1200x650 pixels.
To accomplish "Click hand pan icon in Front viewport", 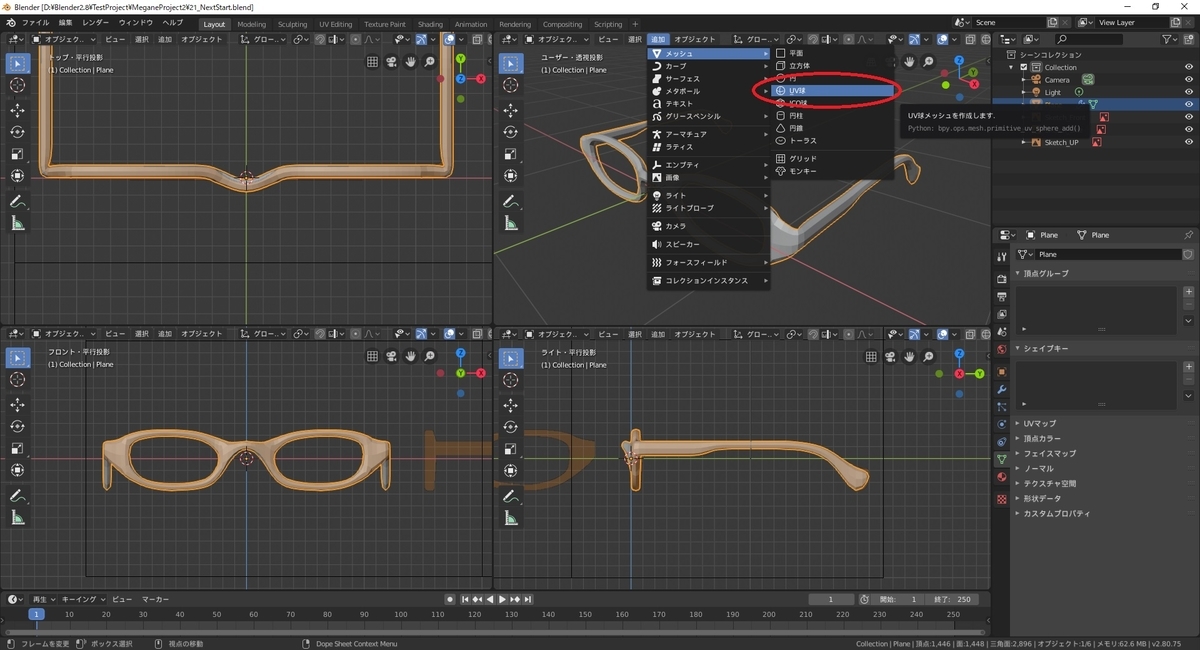I will 410,356.
